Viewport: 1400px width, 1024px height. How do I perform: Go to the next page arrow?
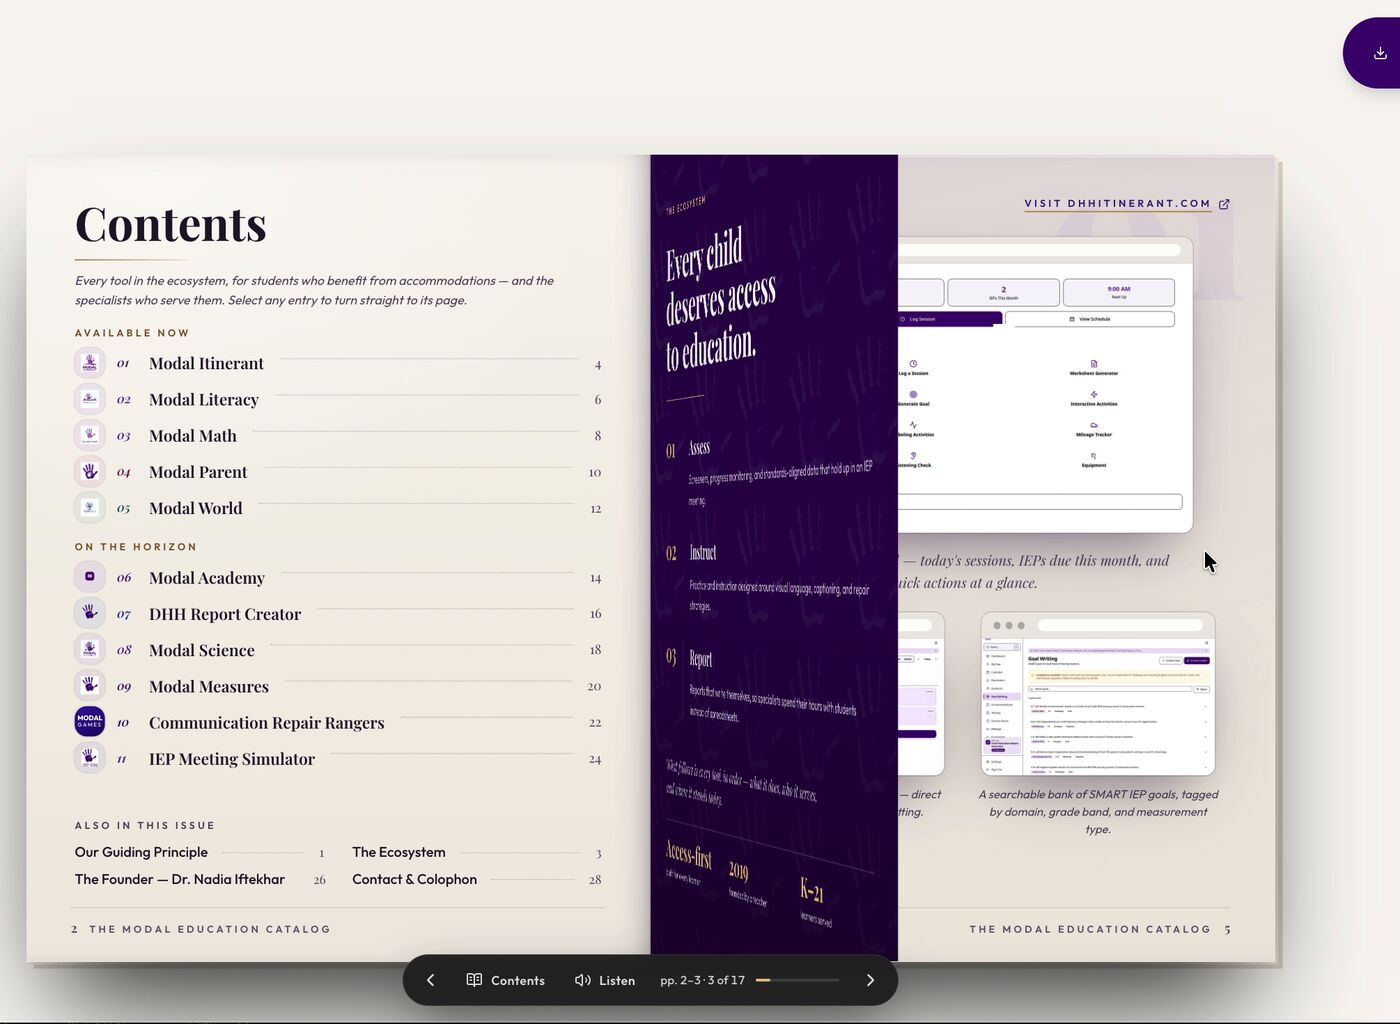tap(870, 980)
